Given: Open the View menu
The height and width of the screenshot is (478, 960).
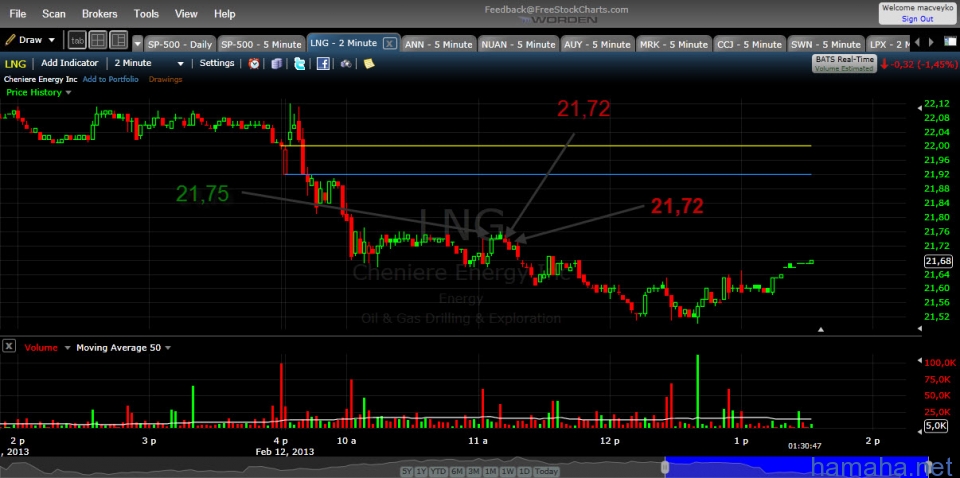Looking at the screenshot, I should [186, 13].
